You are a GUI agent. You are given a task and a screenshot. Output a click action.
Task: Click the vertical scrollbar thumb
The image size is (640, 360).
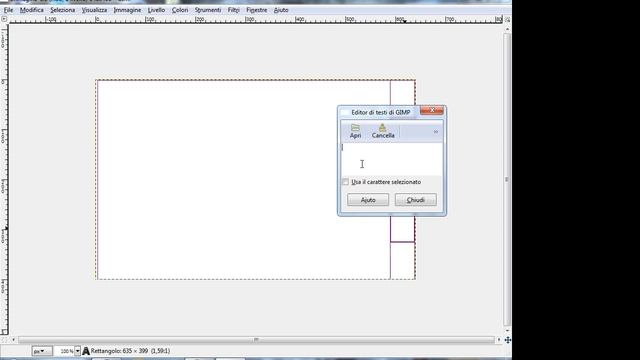[x=507, y=179]
